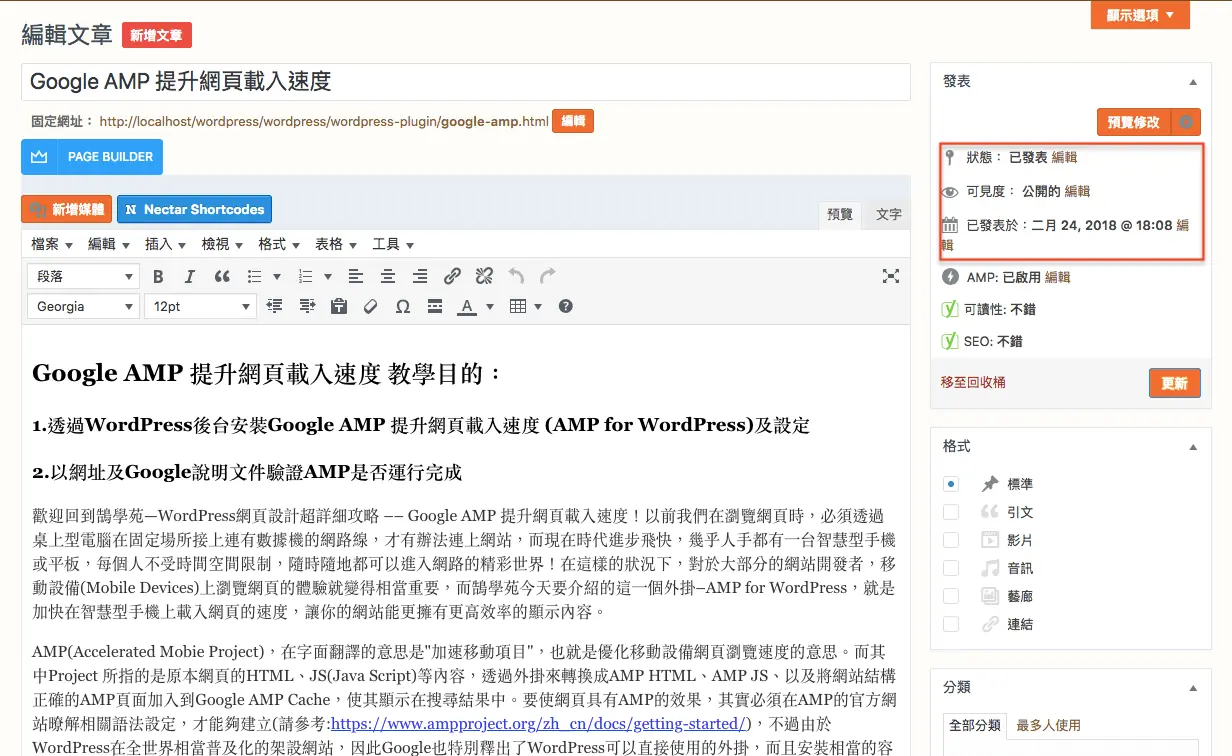Select the 引文 post format
Viewport: 1232px width, 756px height.
pos(951,512)
